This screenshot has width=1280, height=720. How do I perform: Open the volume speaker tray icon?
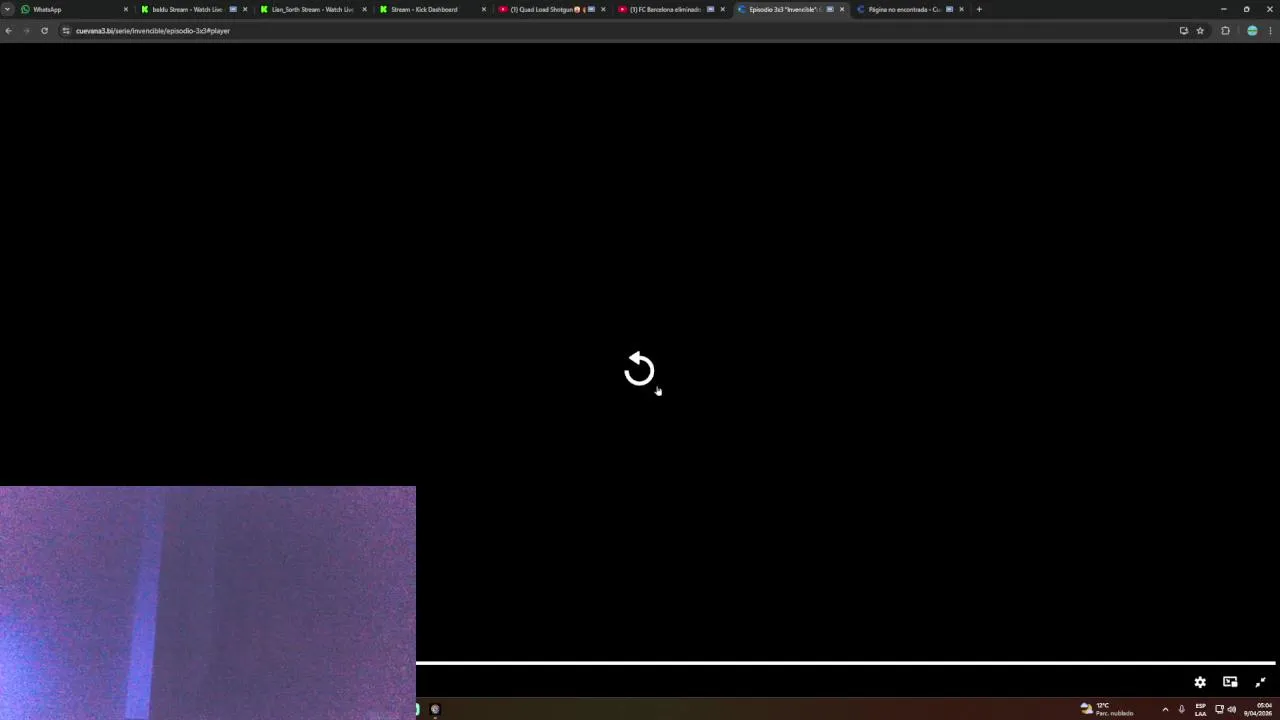[1232, 709]
